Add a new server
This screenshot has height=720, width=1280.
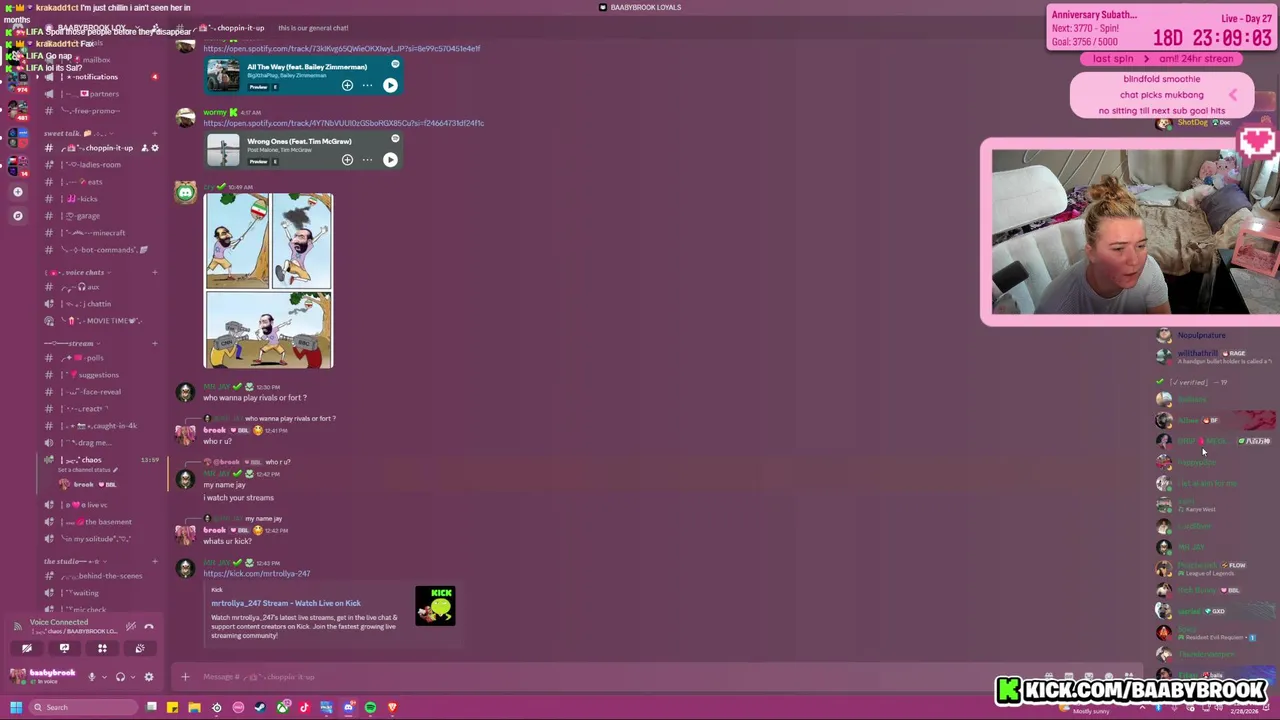(17, 191)
